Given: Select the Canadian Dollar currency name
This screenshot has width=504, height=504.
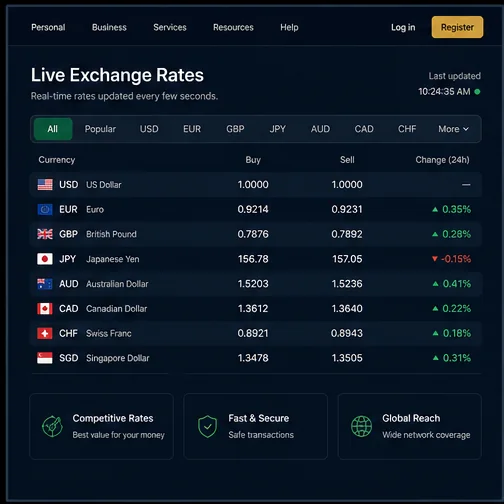Looking at the screenshot, I should point(116,309).
